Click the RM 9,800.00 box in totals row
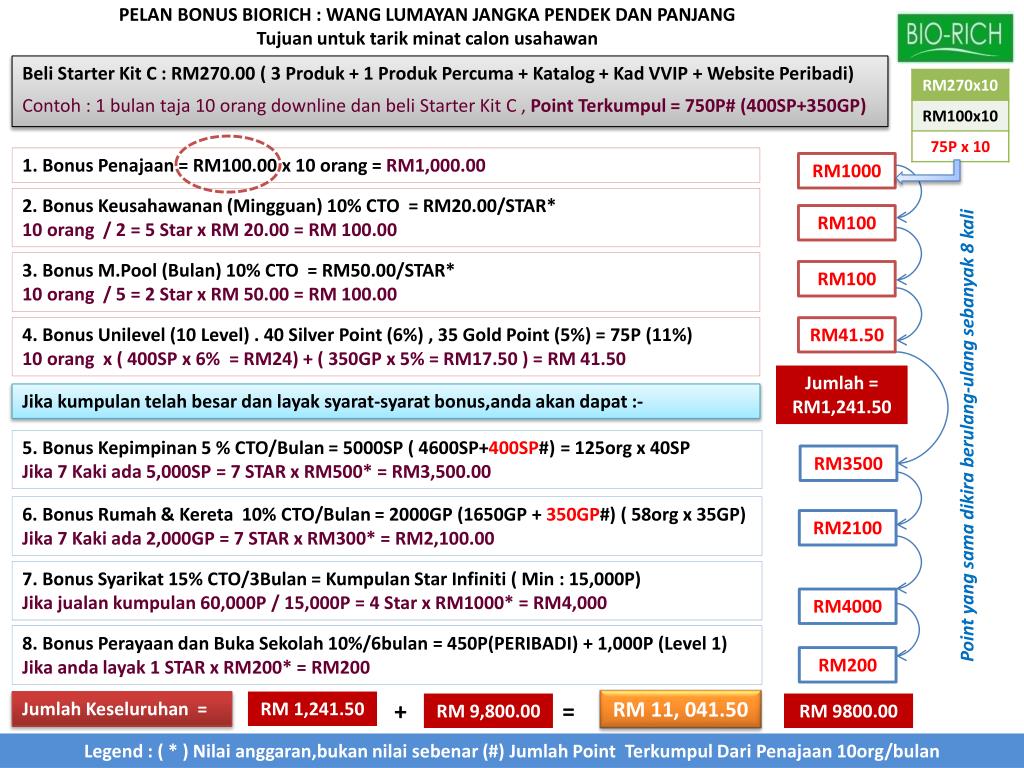The width and height of the screenshot is (1024, 768). tap(488, 711)
